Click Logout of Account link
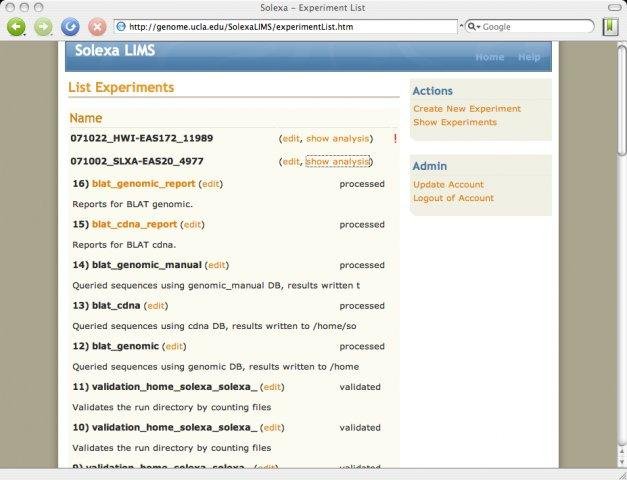This screenshot has width=627, height=480. pyautogui.click(x=453, y=198)
